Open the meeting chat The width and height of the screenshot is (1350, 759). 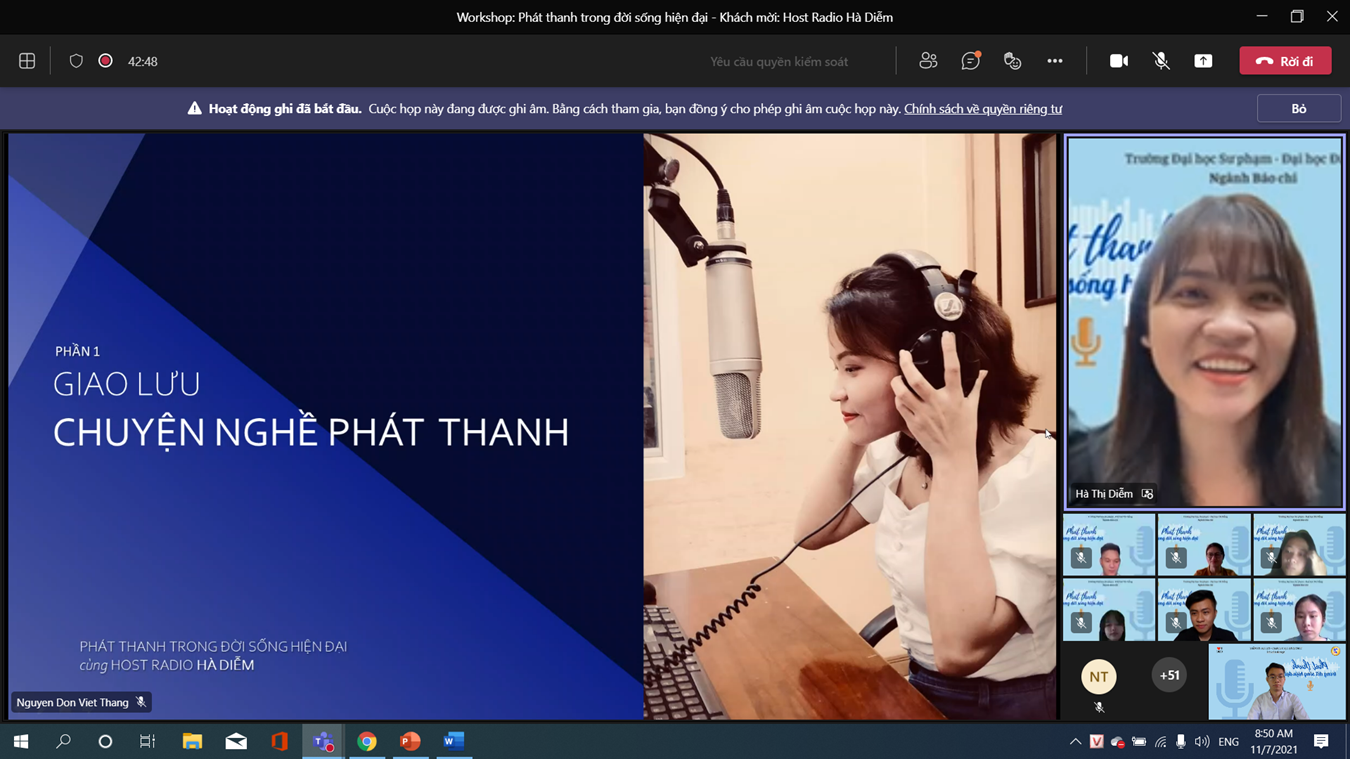click(x=970, y=61)
